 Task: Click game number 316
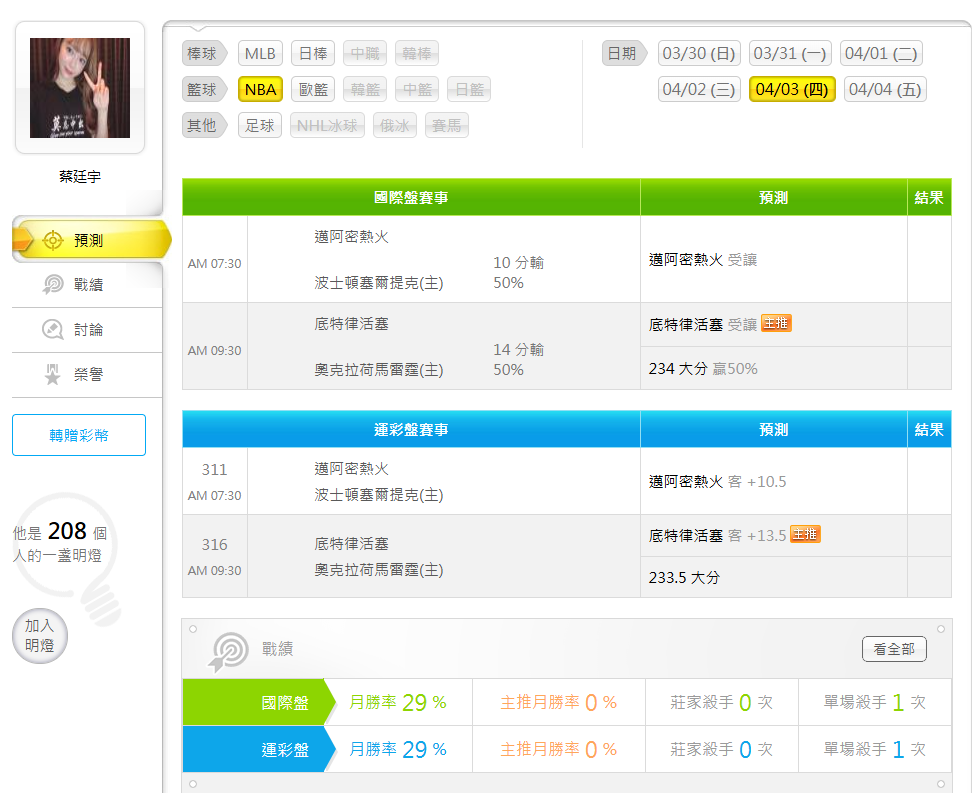tap(215, 545)
